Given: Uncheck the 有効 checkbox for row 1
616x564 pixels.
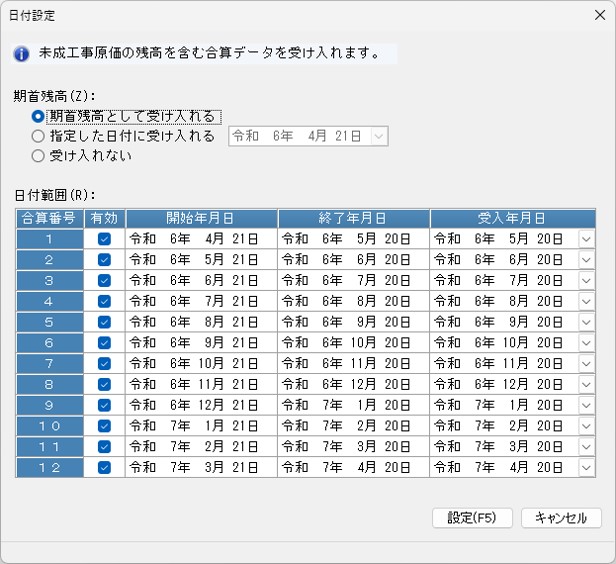Looking at the screenshot, I should [104, 239].
